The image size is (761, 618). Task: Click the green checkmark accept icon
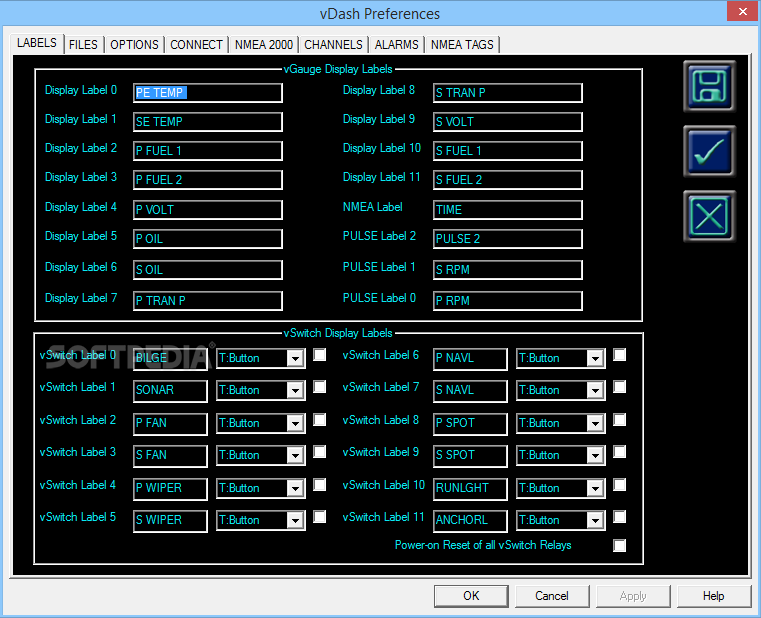[x=709, y=151]
